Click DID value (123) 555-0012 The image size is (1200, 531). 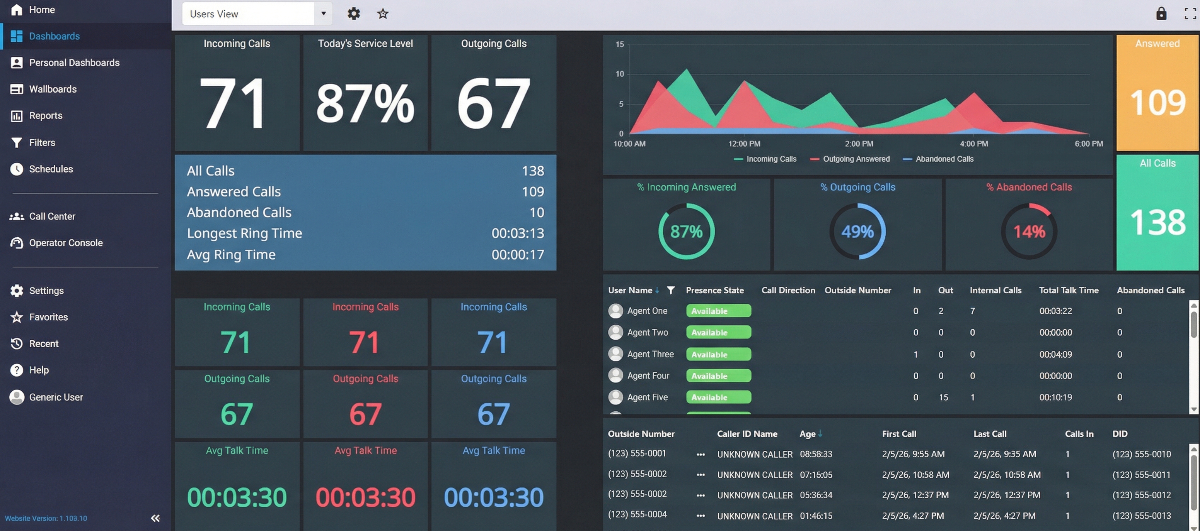(x=1141, y=495)
